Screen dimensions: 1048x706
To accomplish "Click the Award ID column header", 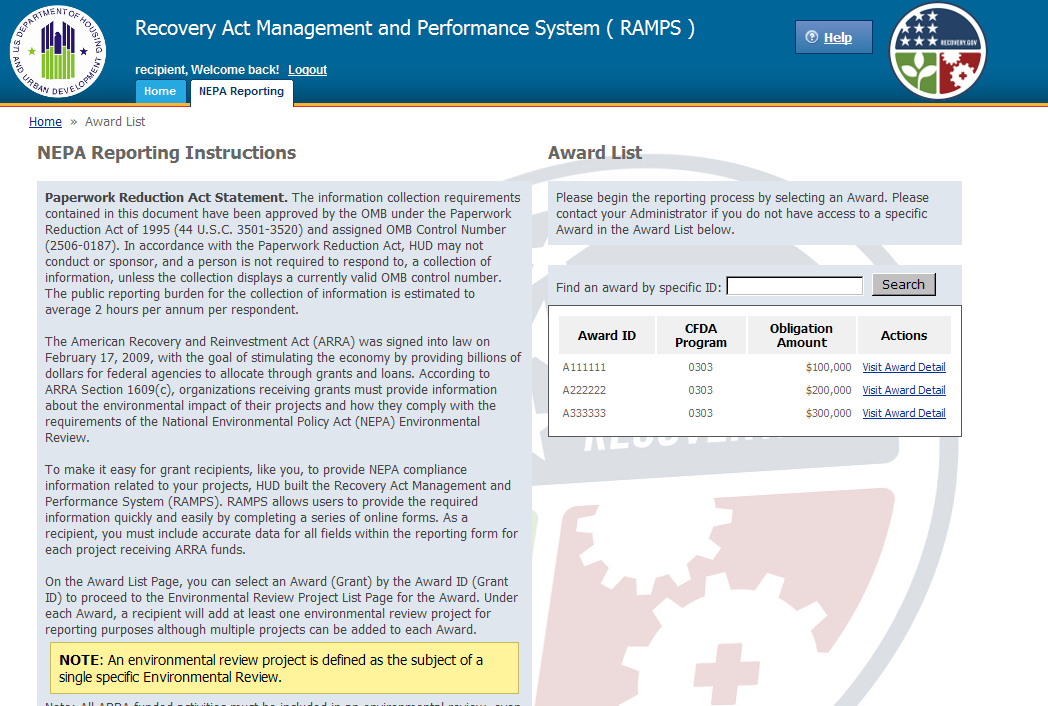I will [606, 336].
